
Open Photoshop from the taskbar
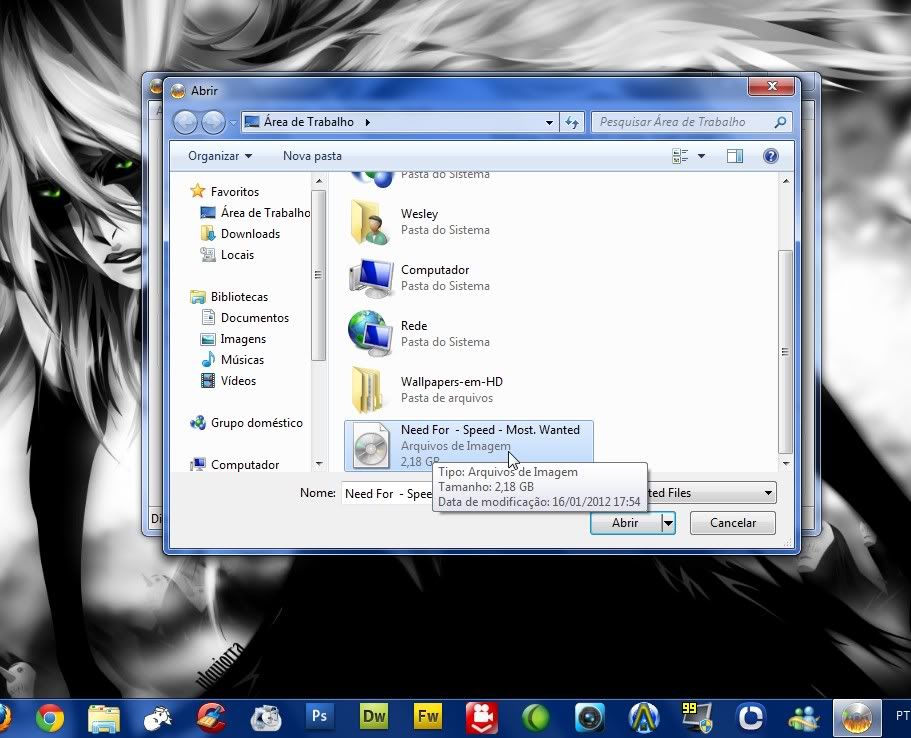(320, 717)
